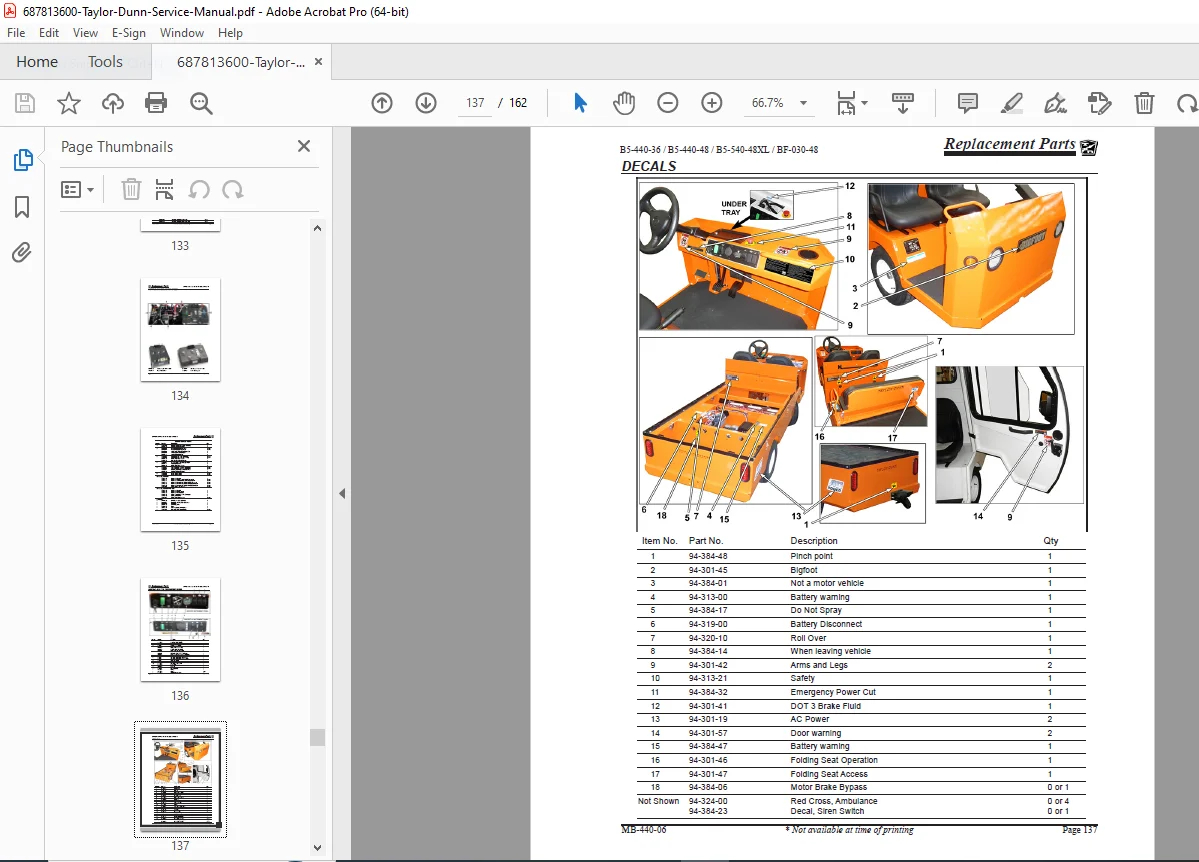
Task: Click the Fit page scrolling icon
Action: (x=846, y=102)
